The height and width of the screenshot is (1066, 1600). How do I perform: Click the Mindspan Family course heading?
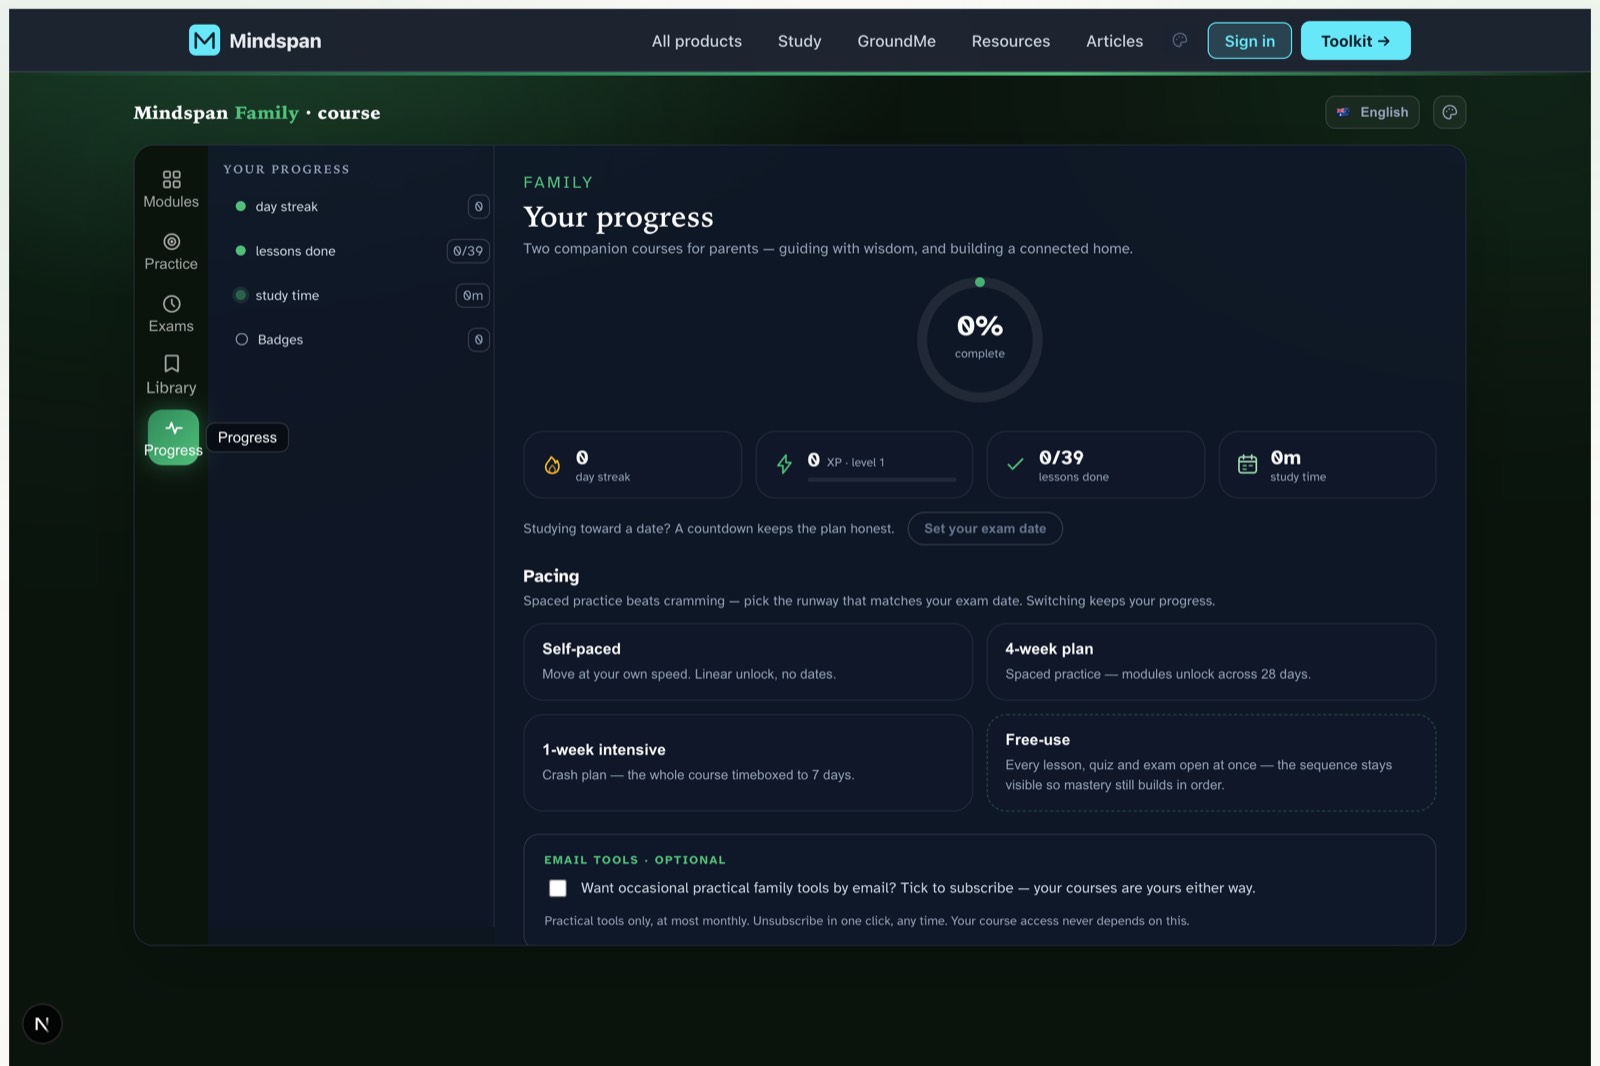coord(257,113)
